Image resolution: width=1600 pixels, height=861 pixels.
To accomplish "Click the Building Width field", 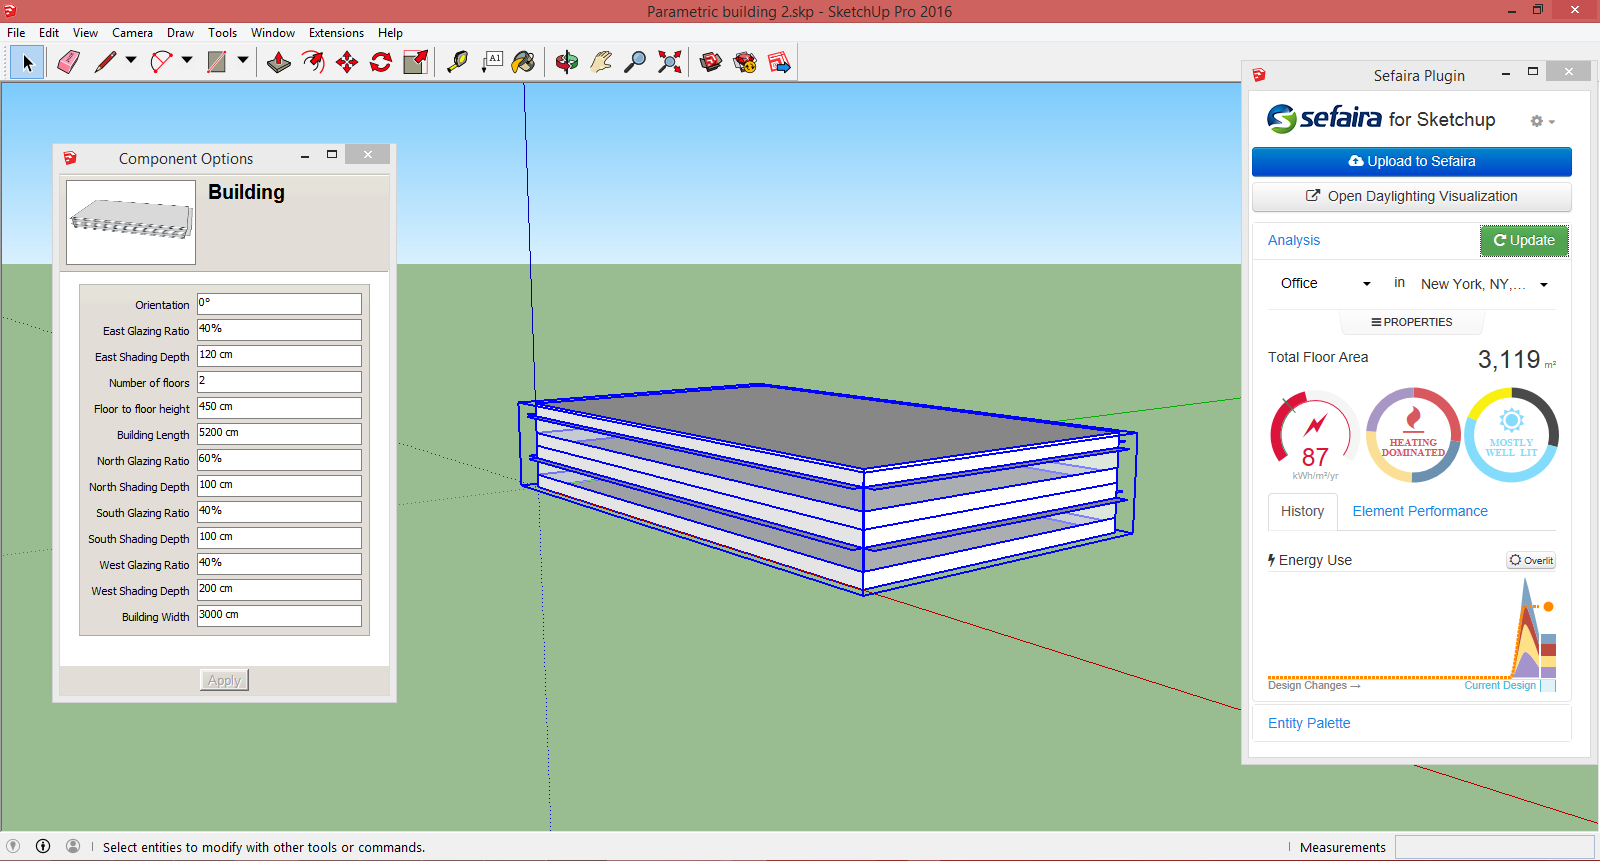I will (279, 616).
